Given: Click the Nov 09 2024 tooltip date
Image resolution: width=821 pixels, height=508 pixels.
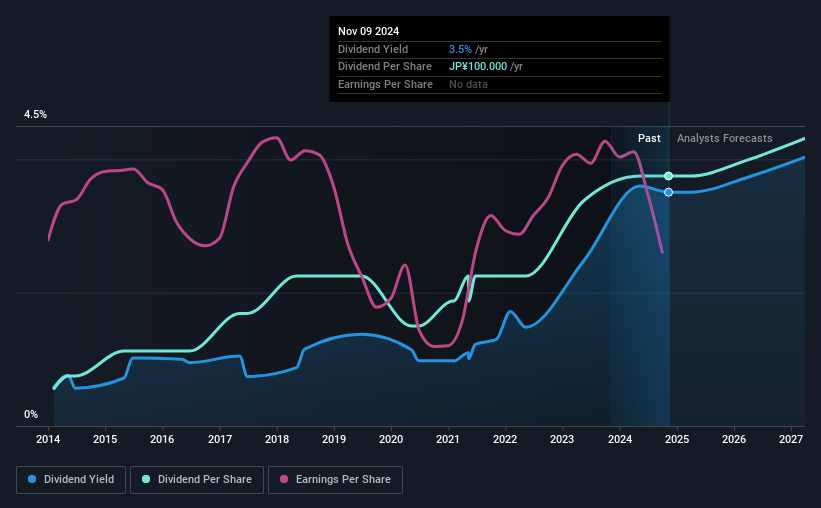Looking at the screenshot, I should [369, 31].
